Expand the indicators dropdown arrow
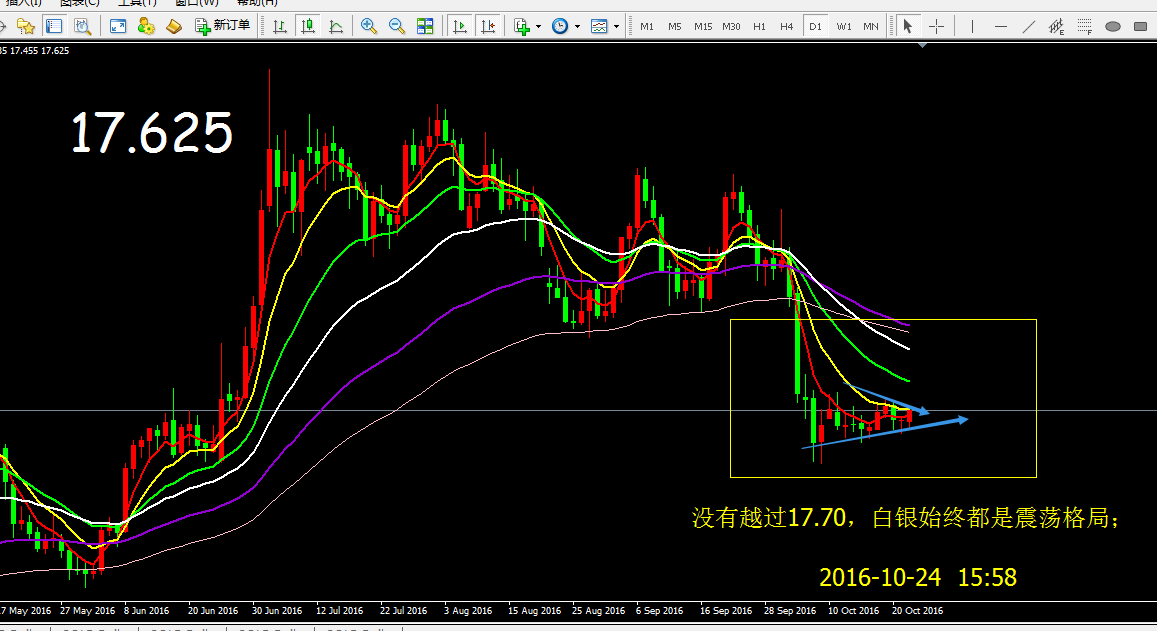 click(x=538, y=27)
